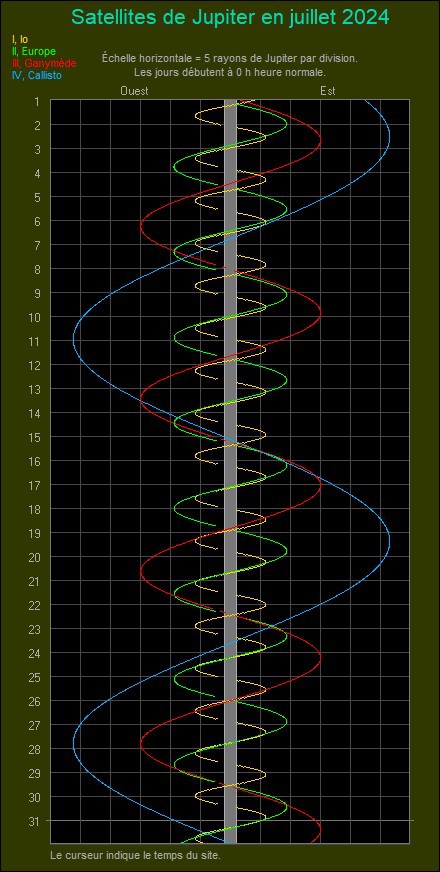Screen dimensions: 440x872
Task: Click day 15 on the date axis
Action: click(34, 437)
